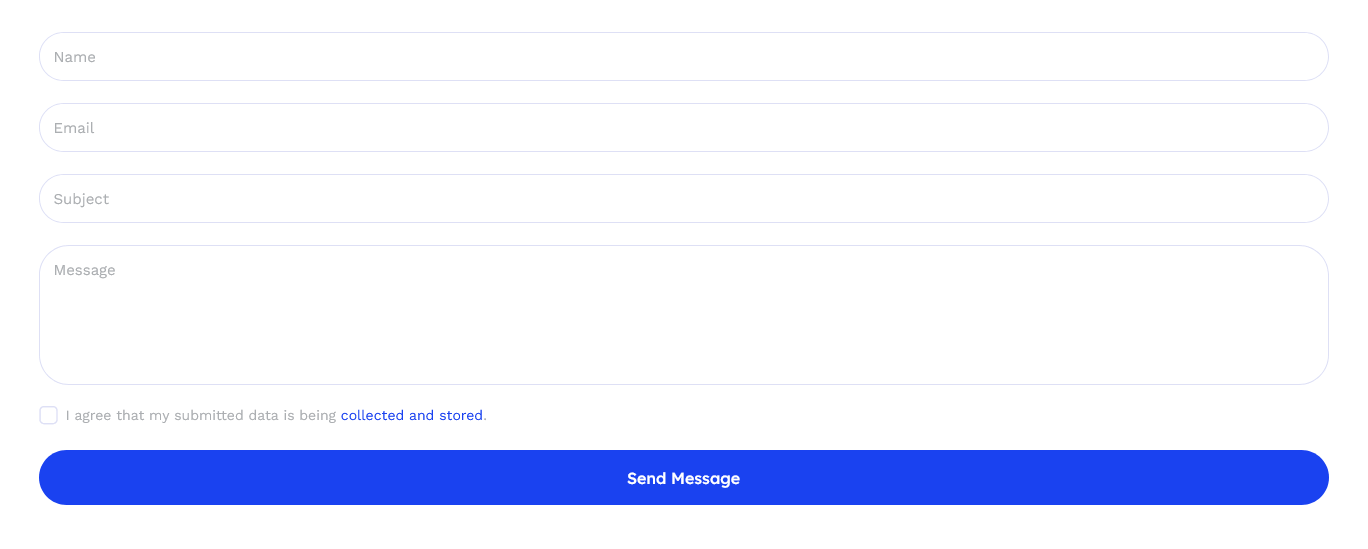Click the field between Name and Subject

pyautogui.click(x=683, y=128)
